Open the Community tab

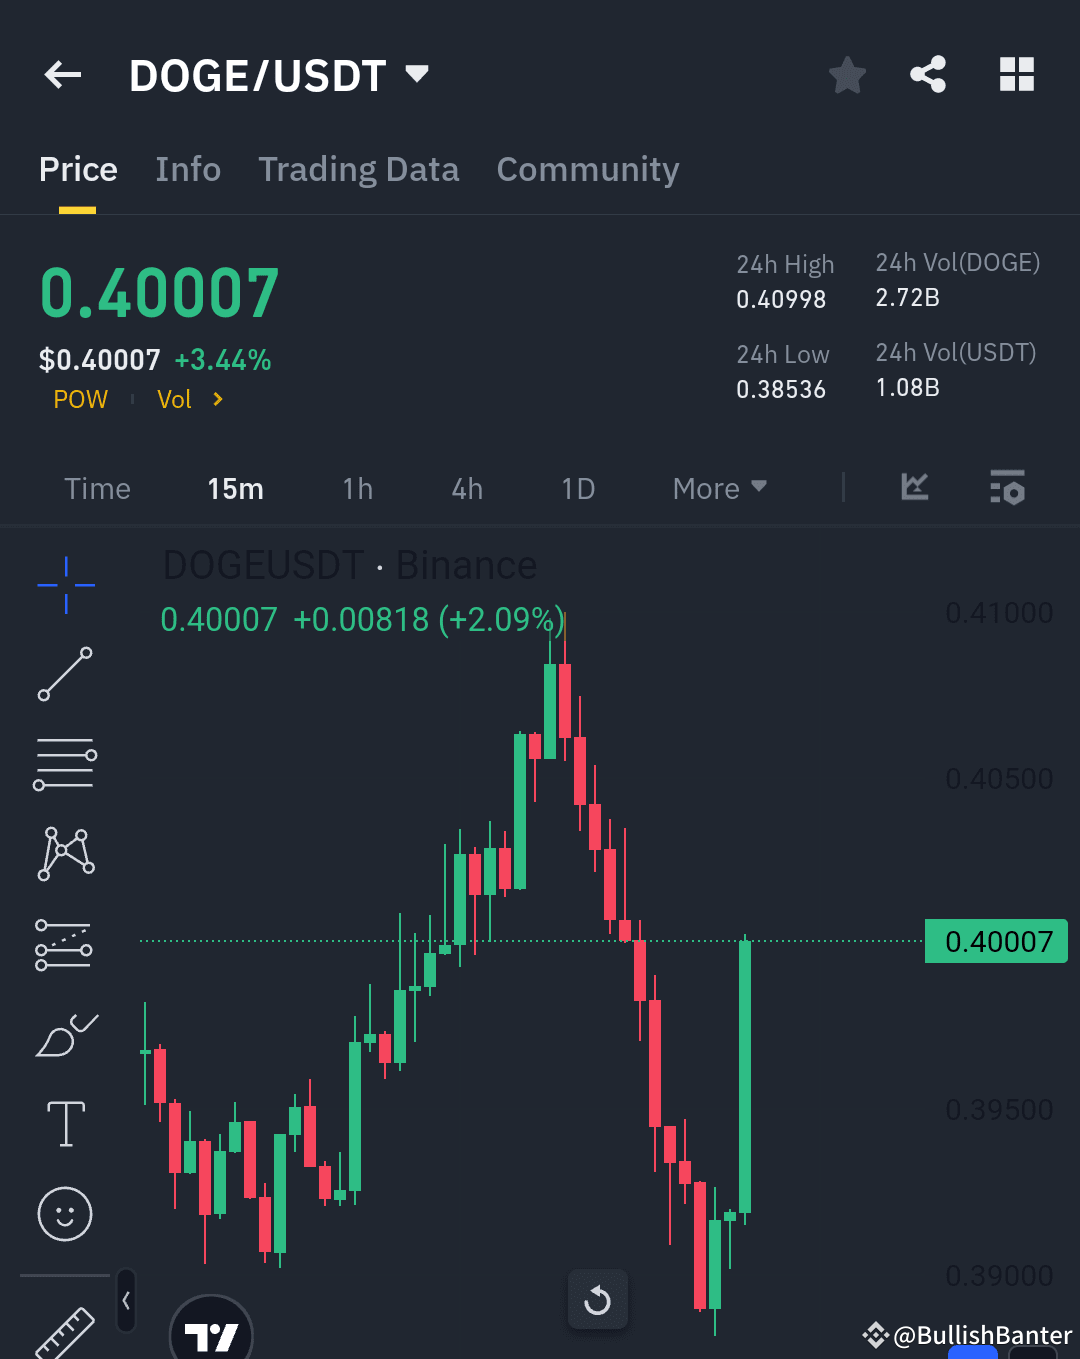587,170
